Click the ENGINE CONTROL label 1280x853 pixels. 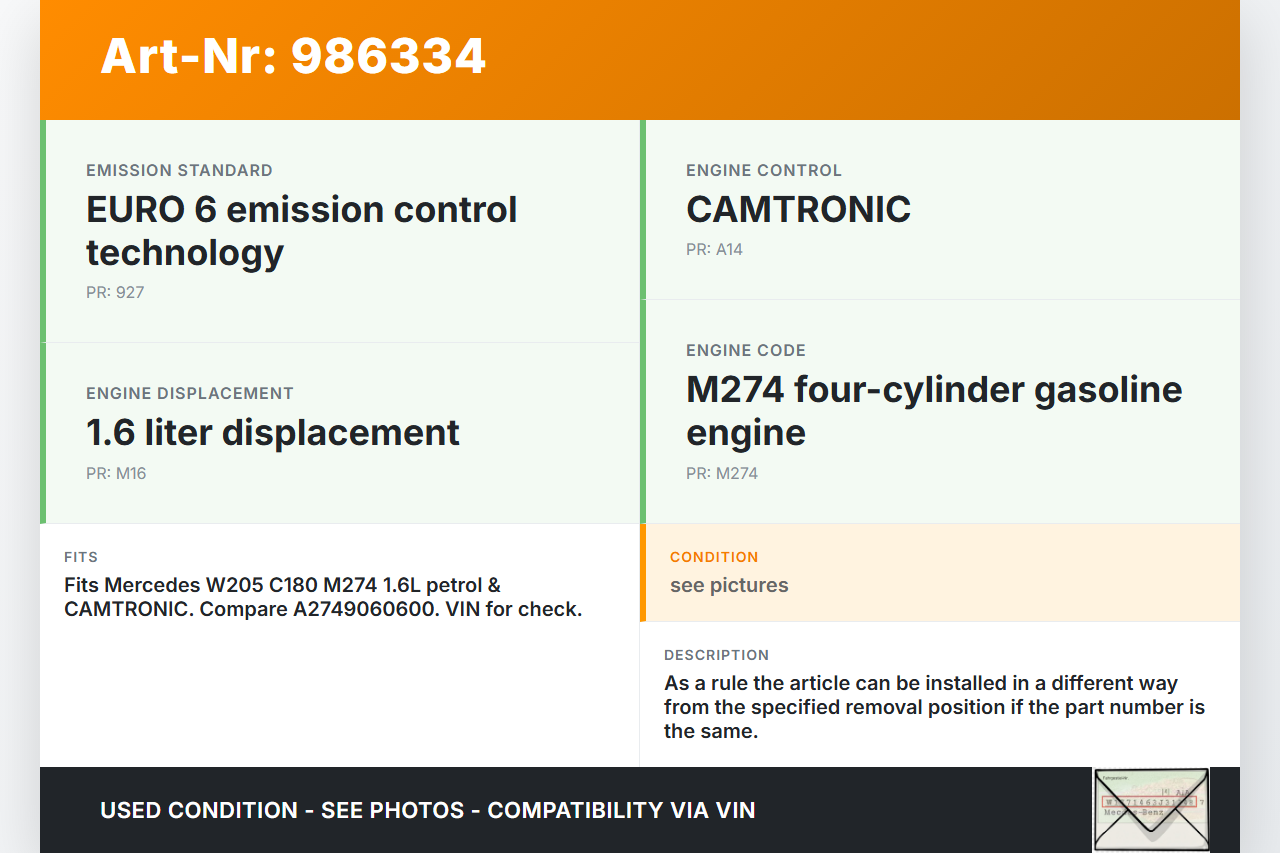click(x=764, y=171)
